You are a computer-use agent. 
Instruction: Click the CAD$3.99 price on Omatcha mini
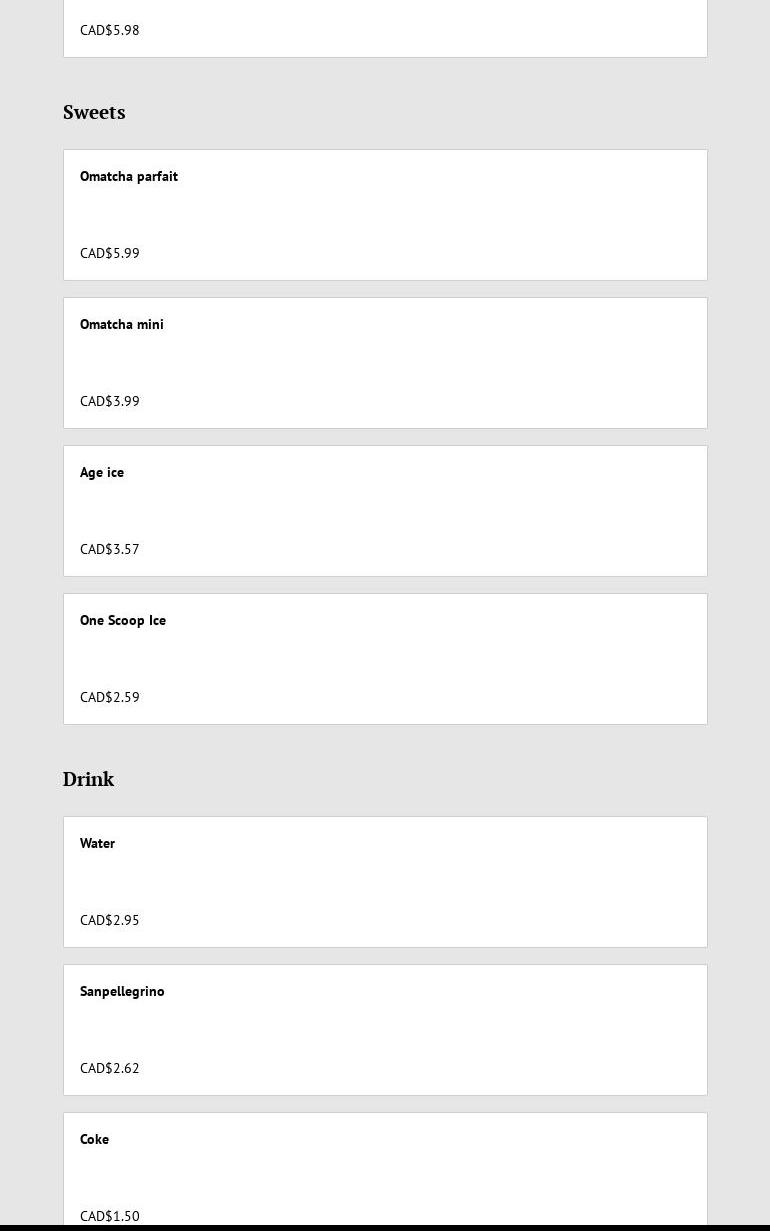(x=110, y=402)
